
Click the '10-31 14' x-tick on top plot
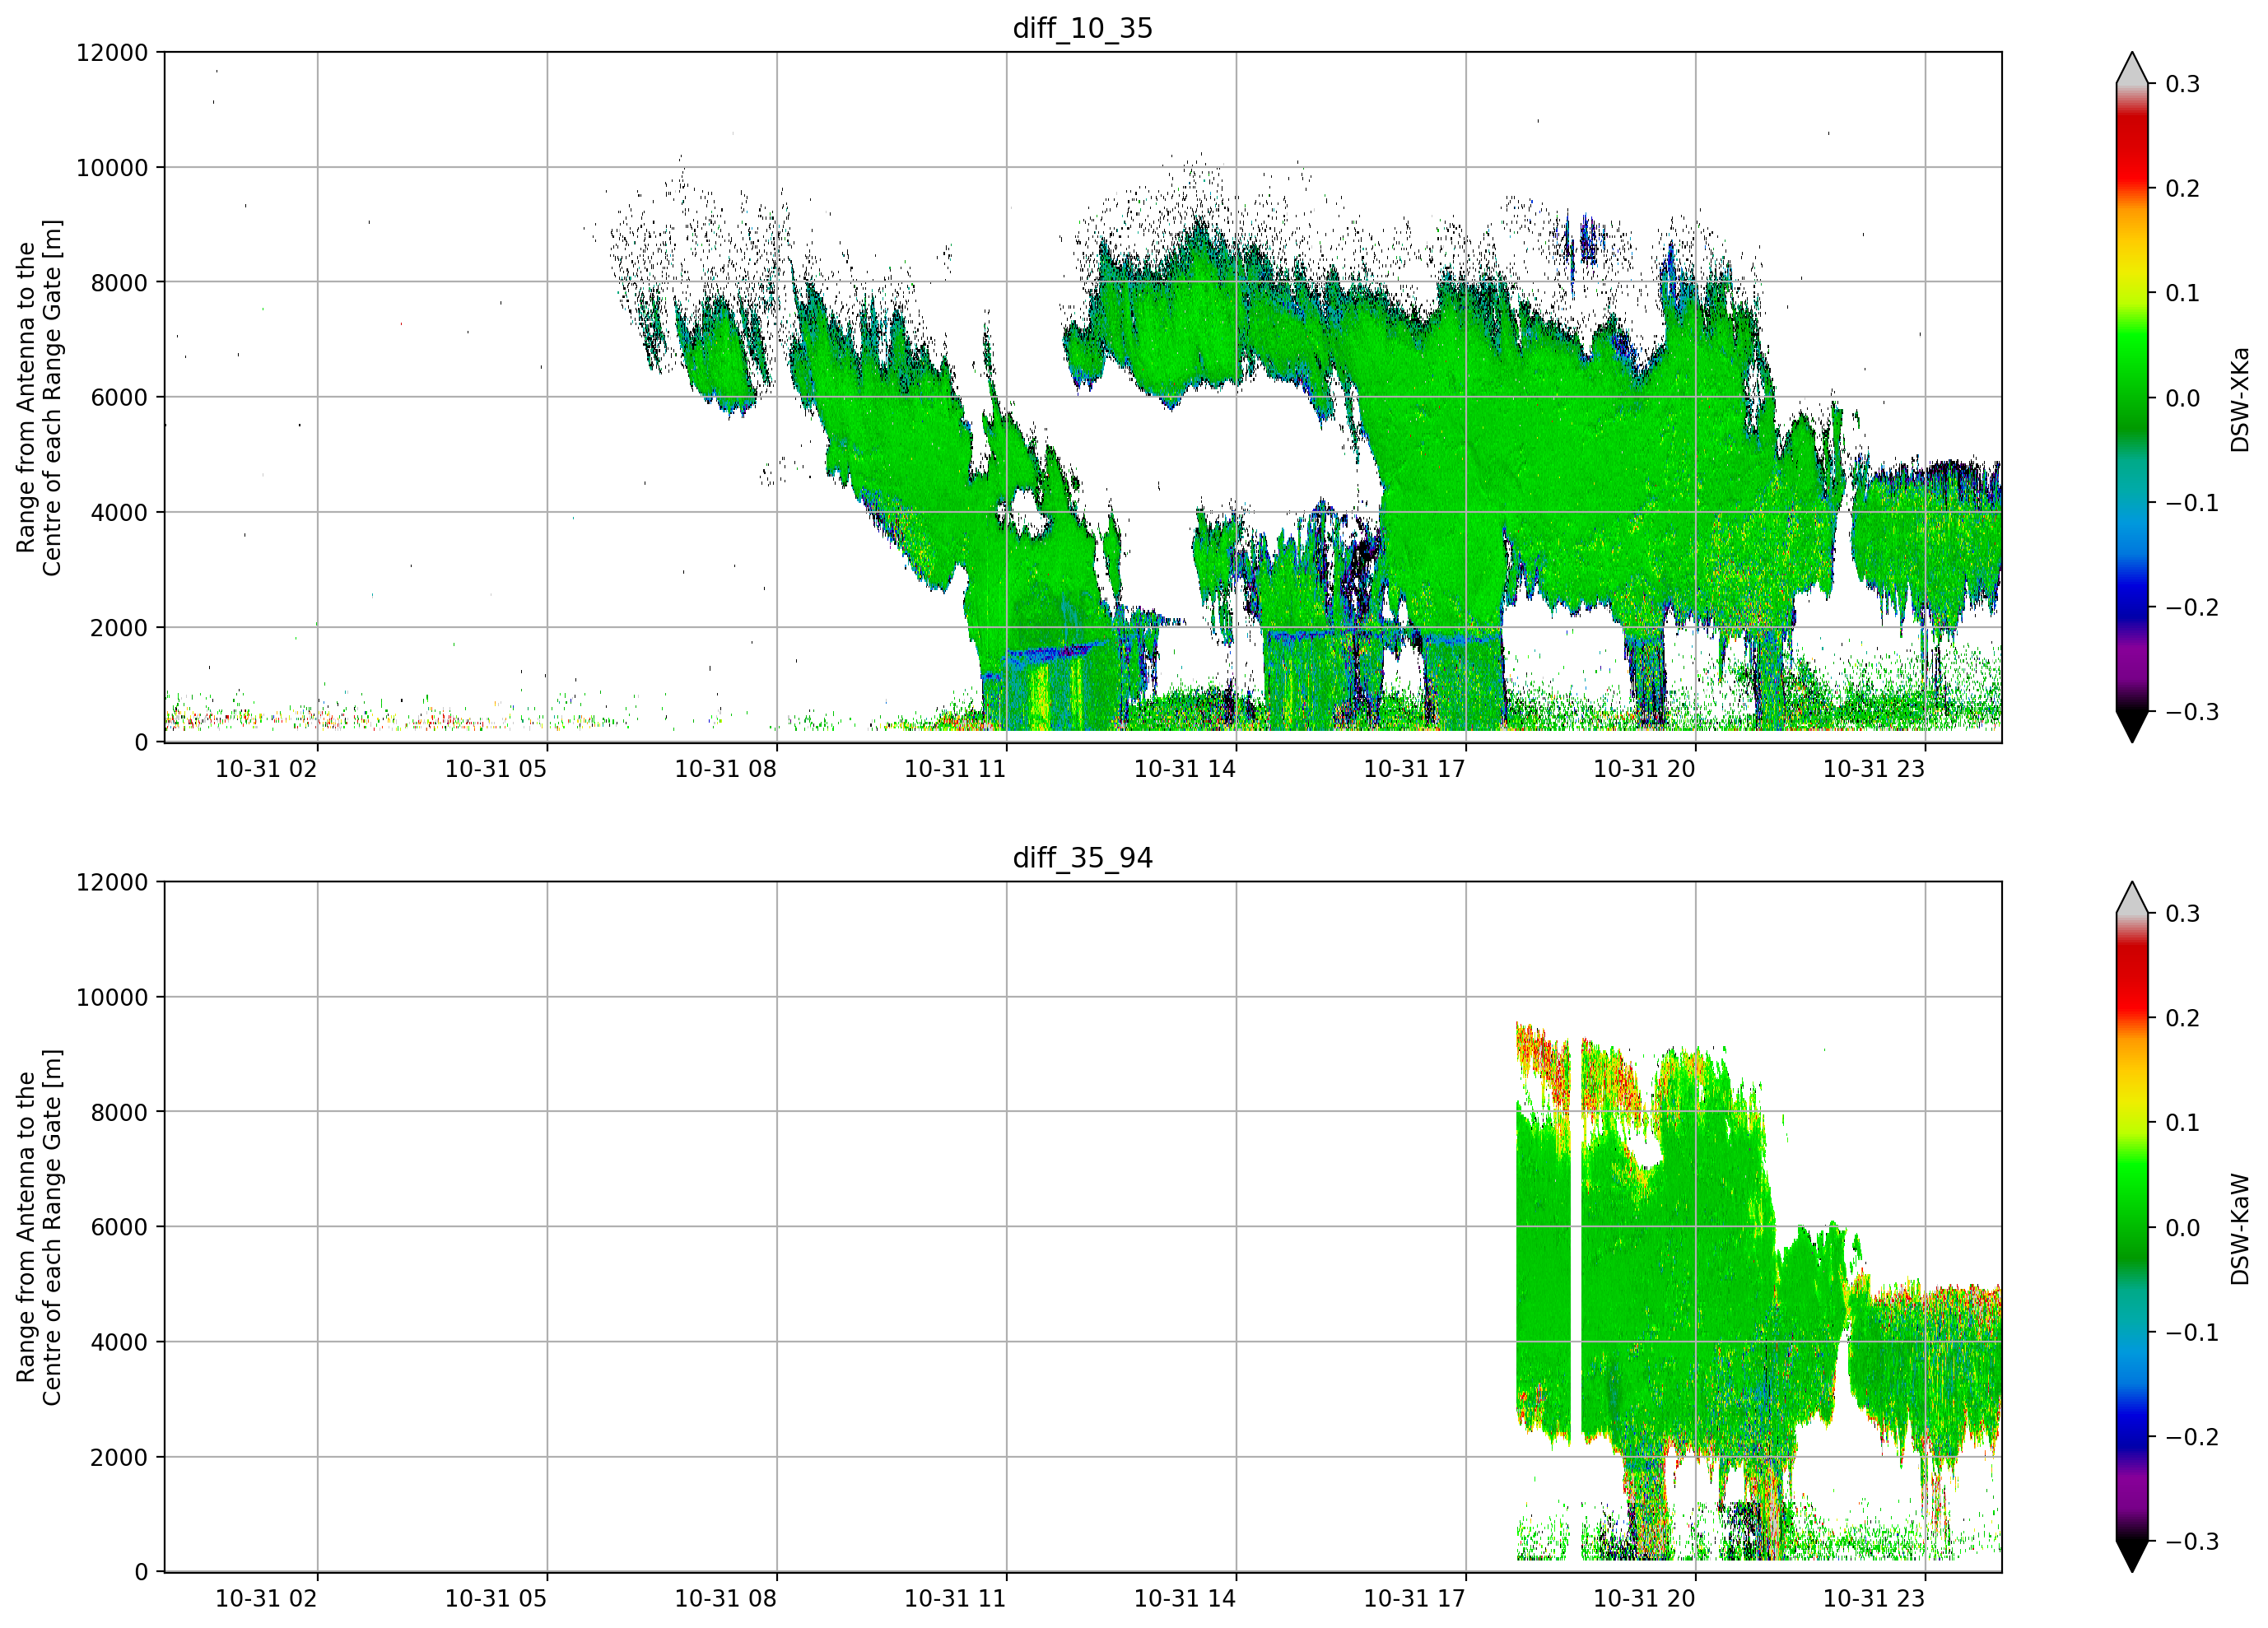click(1185, 769)
